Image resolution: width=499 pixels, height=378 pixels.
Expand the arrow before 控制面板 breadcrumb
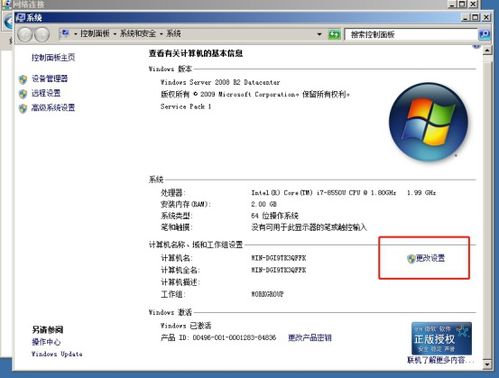click(75, 34)
